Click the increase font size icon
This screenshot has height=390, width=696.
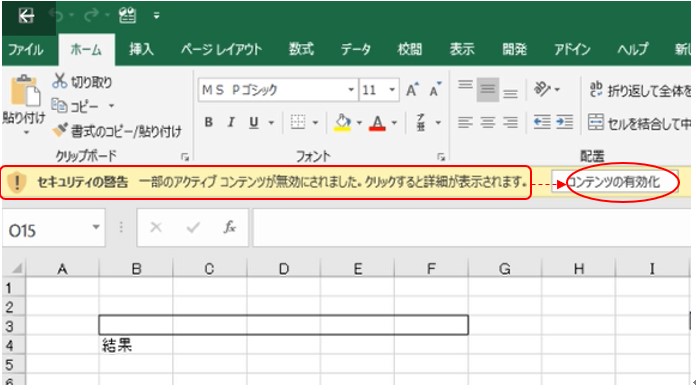click(412, 90)
